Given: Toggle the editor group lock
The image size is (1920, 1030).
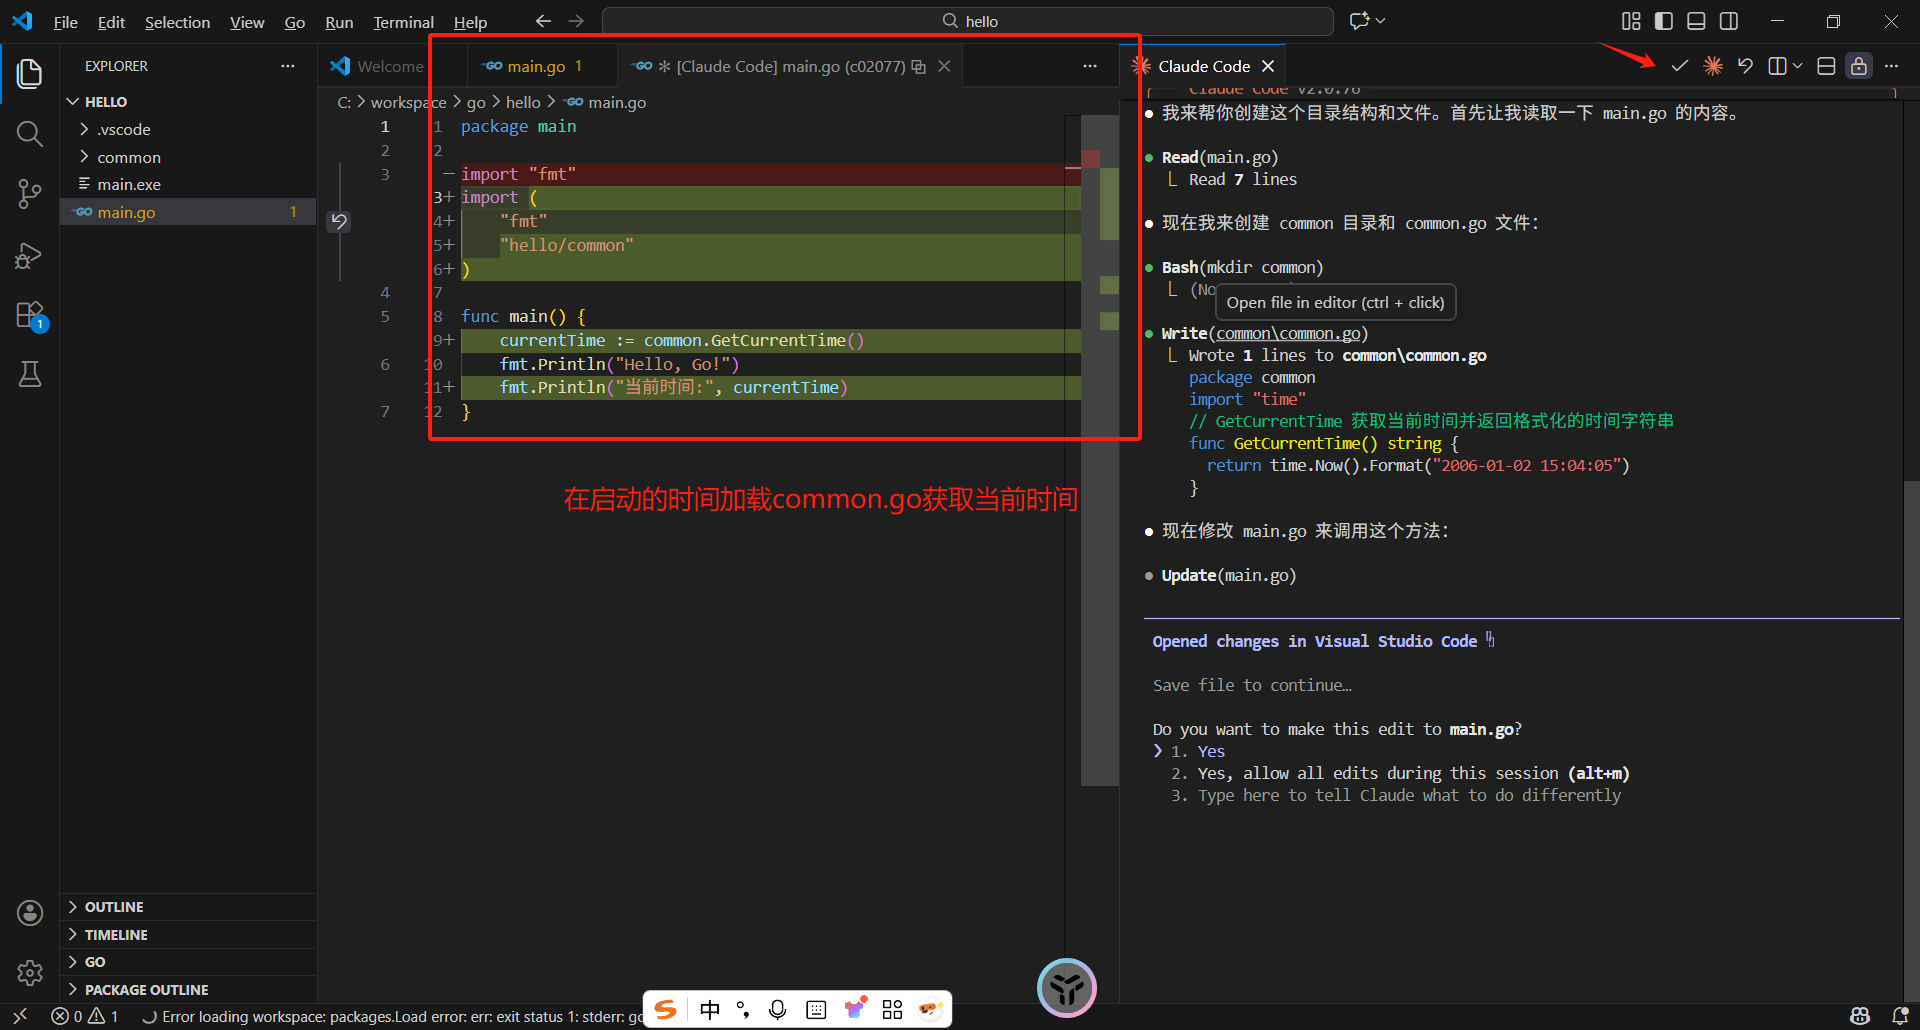Looking at the screenshot, I should pos(1859,66).
